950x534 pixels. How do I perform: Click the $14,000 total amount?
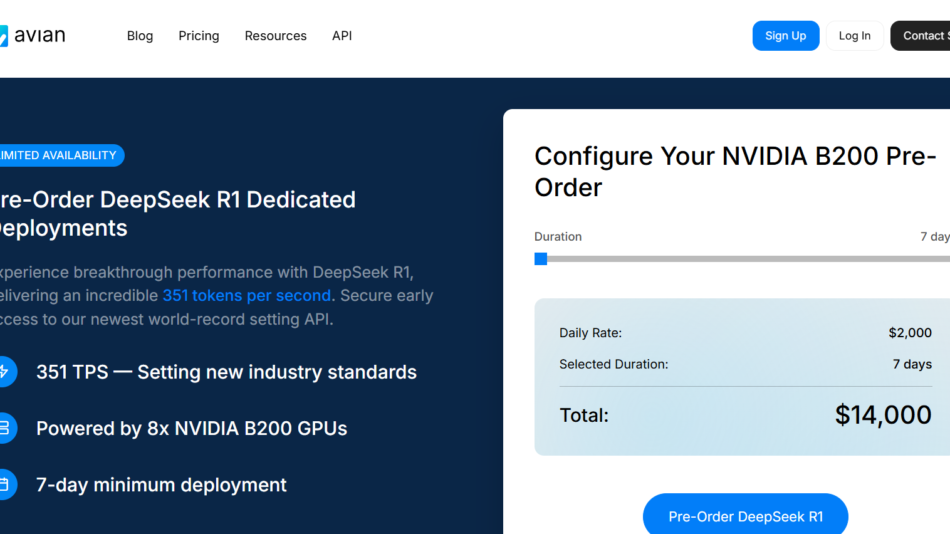click(x=883, y=415)
